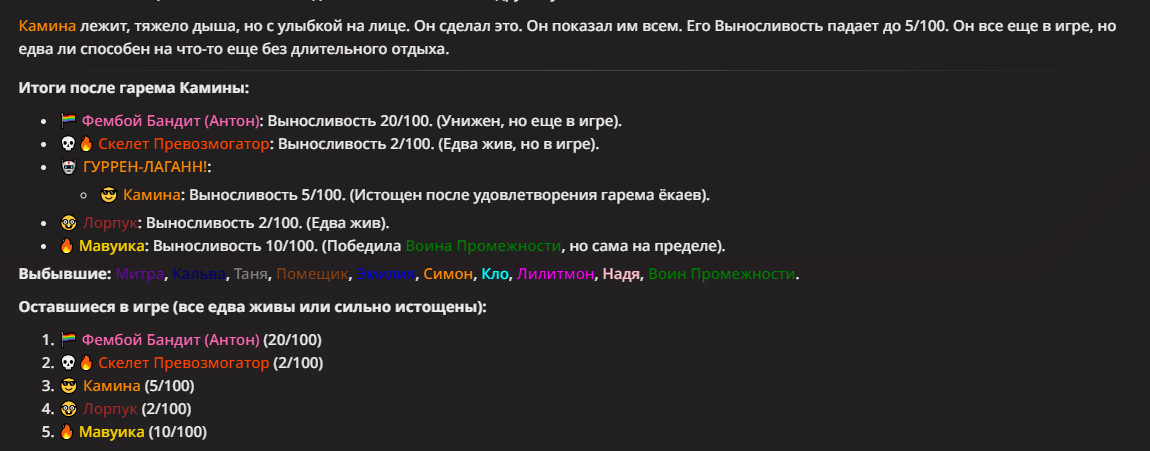Click 'Камина' in numbered item 3
This screenshot has height=451, width=1150.
[111, 386]
